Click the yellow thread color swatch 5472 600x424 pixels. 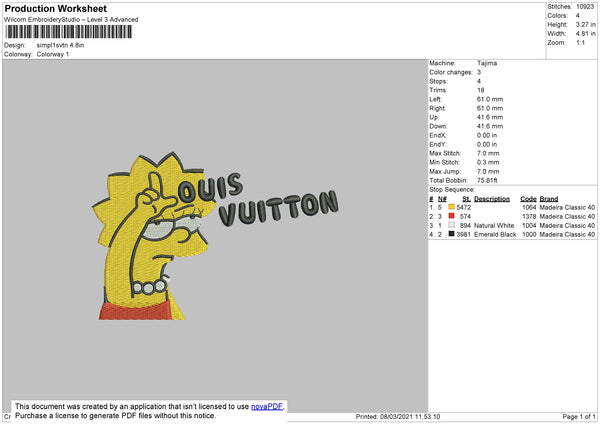click(452, 207)
